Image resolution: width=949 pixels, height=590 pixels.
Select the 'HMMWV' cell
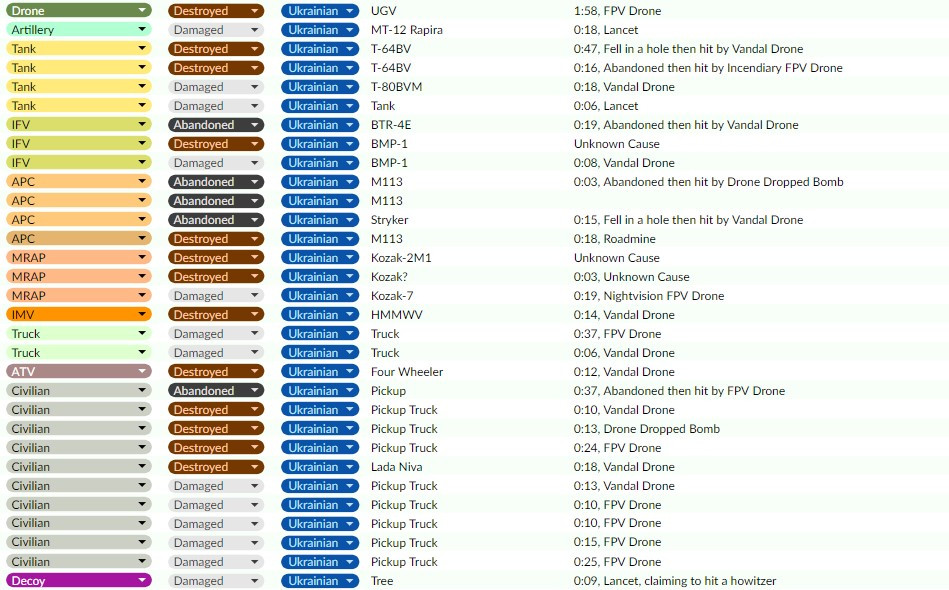click(396, 315)
